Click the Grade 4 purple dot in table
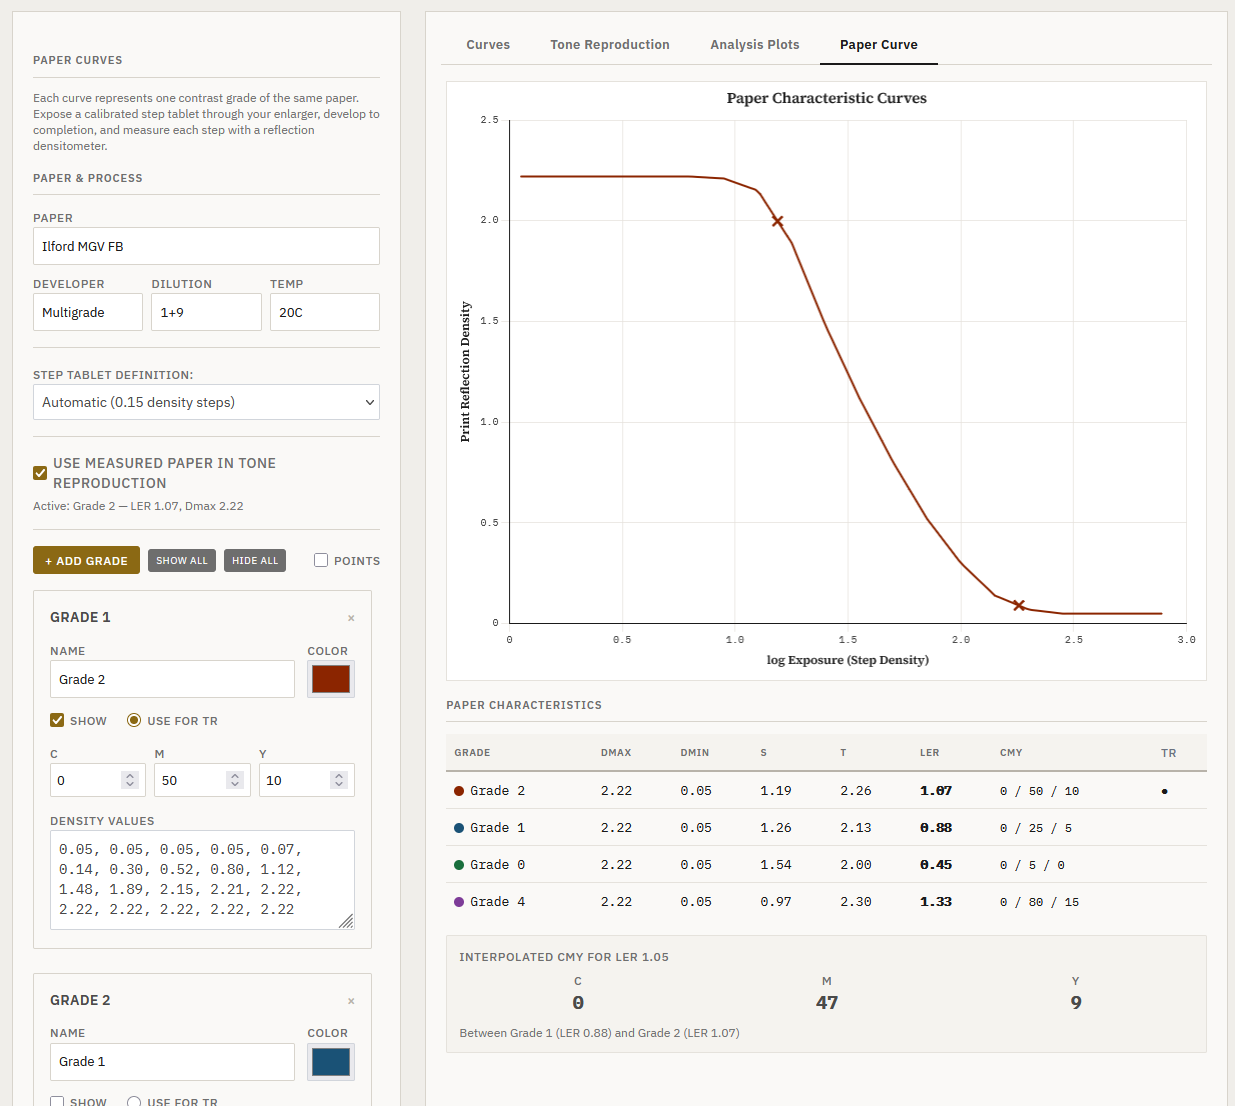Image resolution: width=1235 pixels, height=1106 pixels. click(459, 902)
